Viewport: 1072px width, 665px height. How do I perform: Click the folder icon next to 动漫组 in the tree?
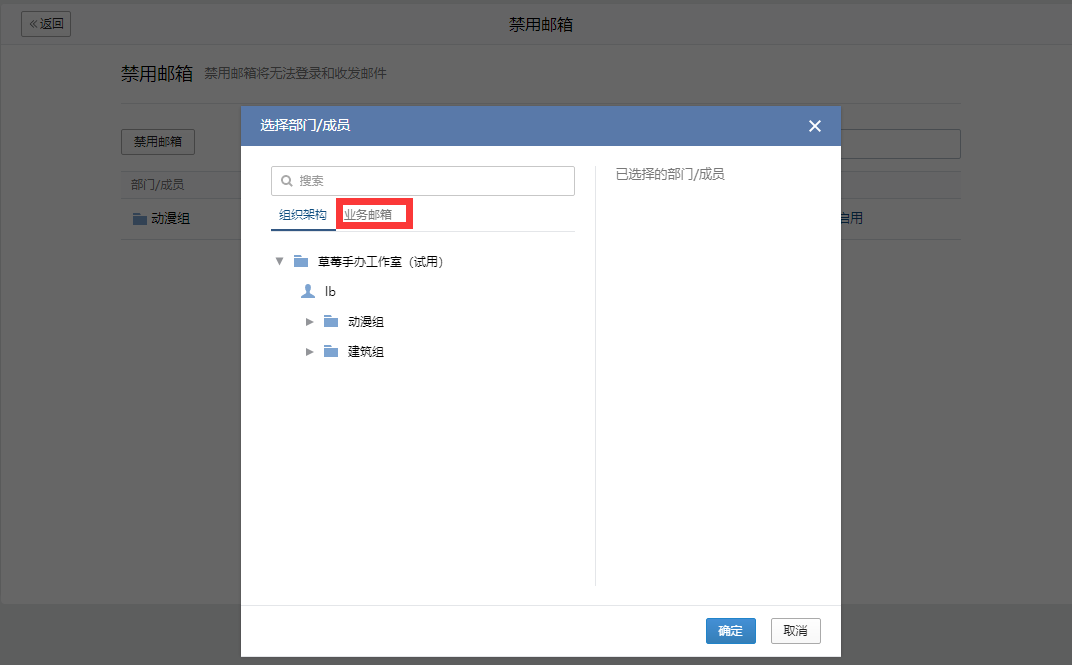click(331, 322)
